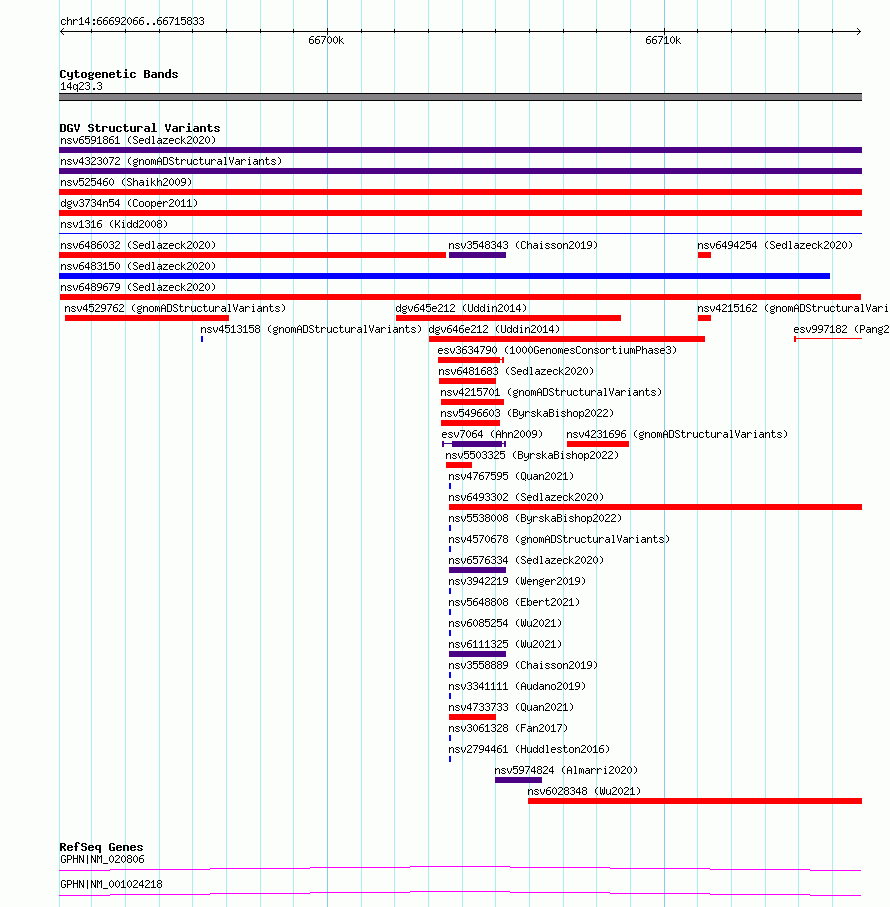Screen dimensions: 890x907
Task: Click the nsv4215701 gnomADStructuralVariants label
Action: 551,392
